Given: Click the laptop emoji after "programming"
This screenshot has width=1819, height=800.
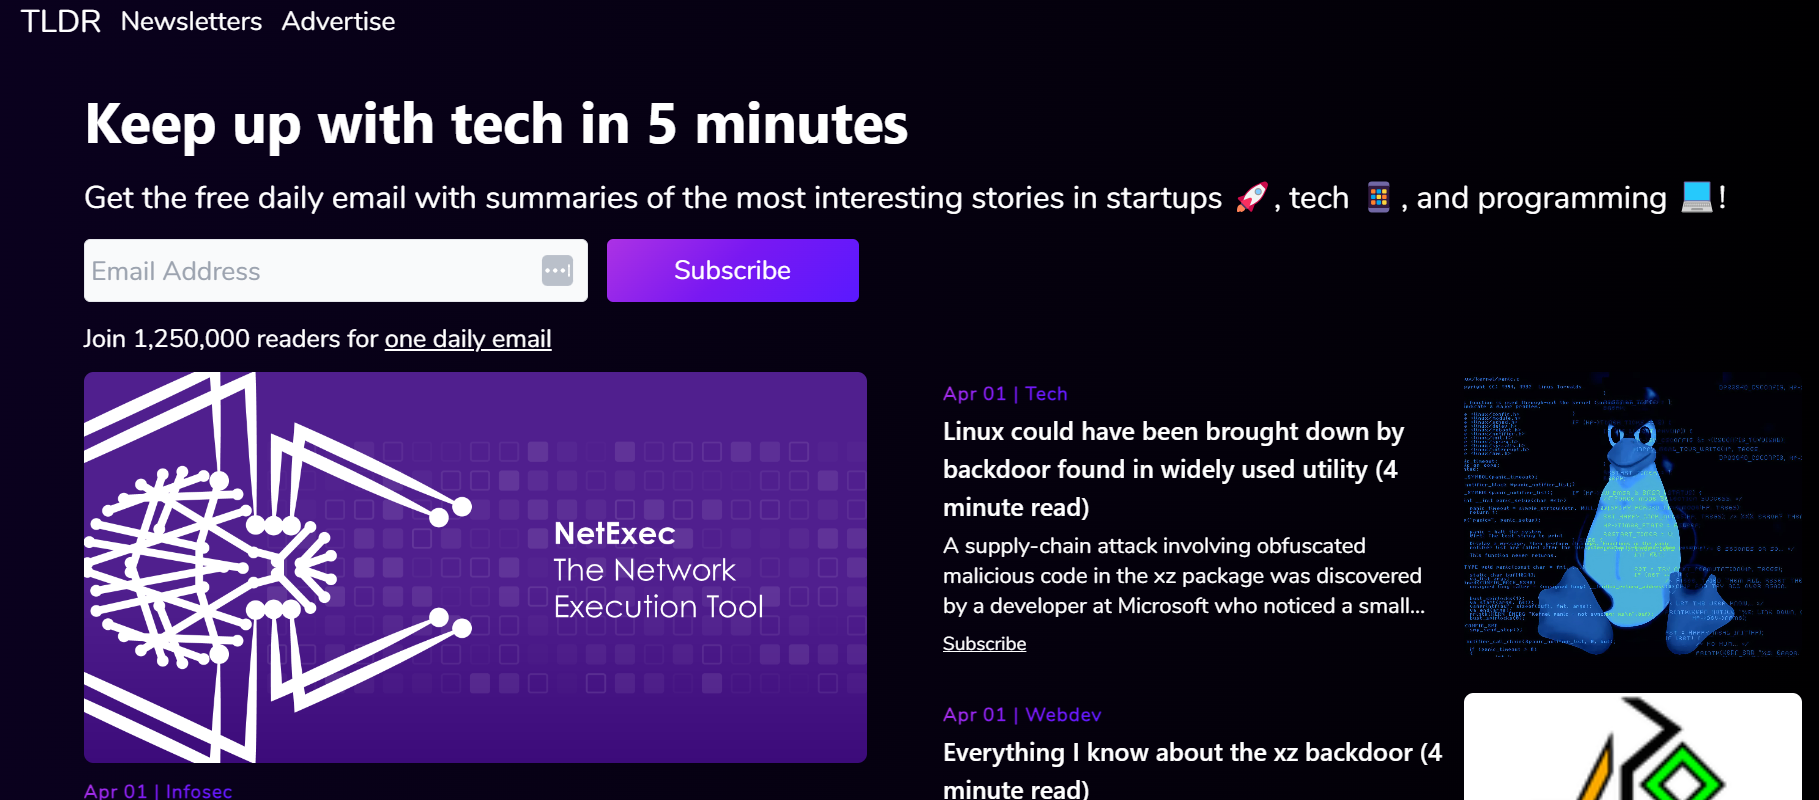Looking at the screenshot, I should tap(1696, 198).
